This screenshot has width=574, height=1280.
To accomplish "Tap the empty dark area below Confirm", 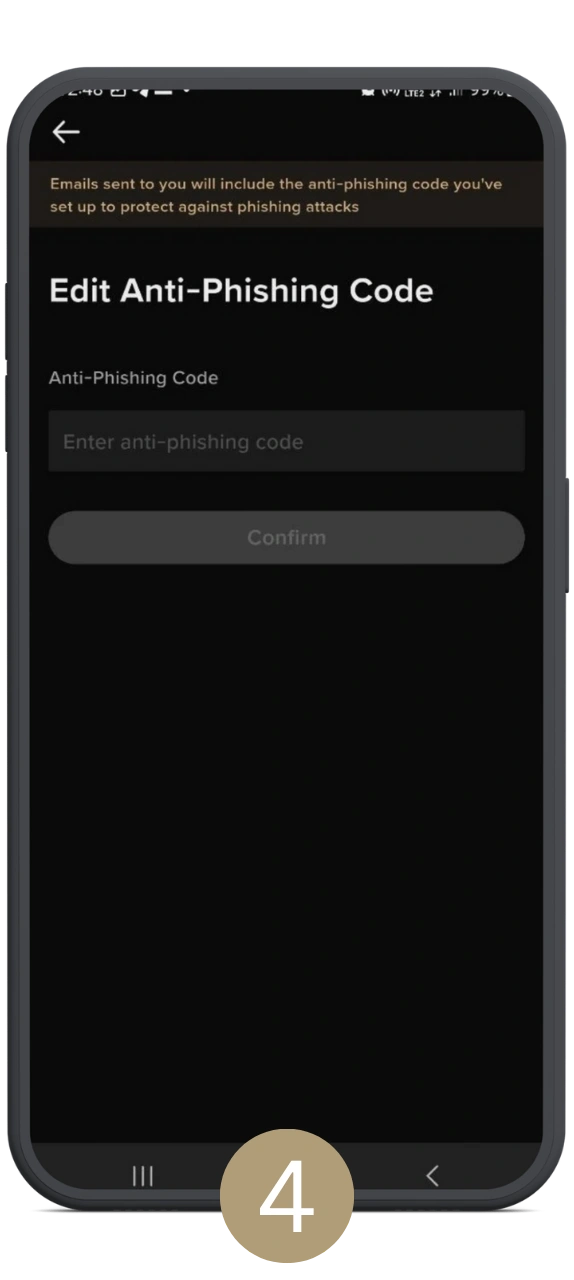I will click(x=286, y=850).
